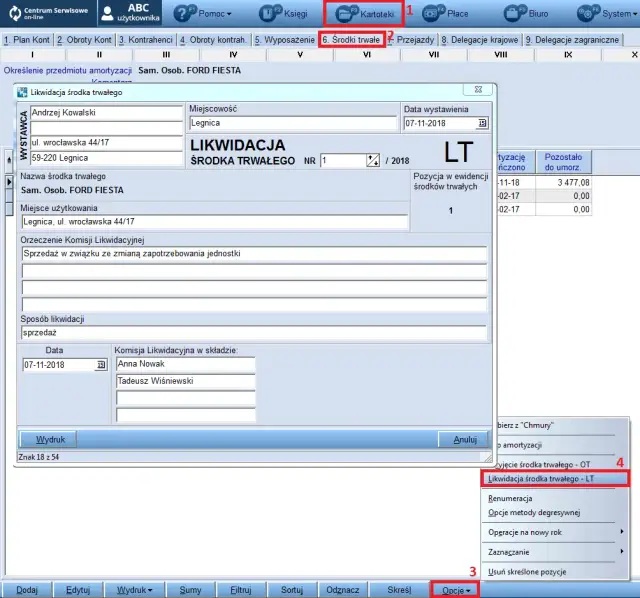
Task: Select Likwidacja środka trwałego - LT option
Action: [555, 479]
